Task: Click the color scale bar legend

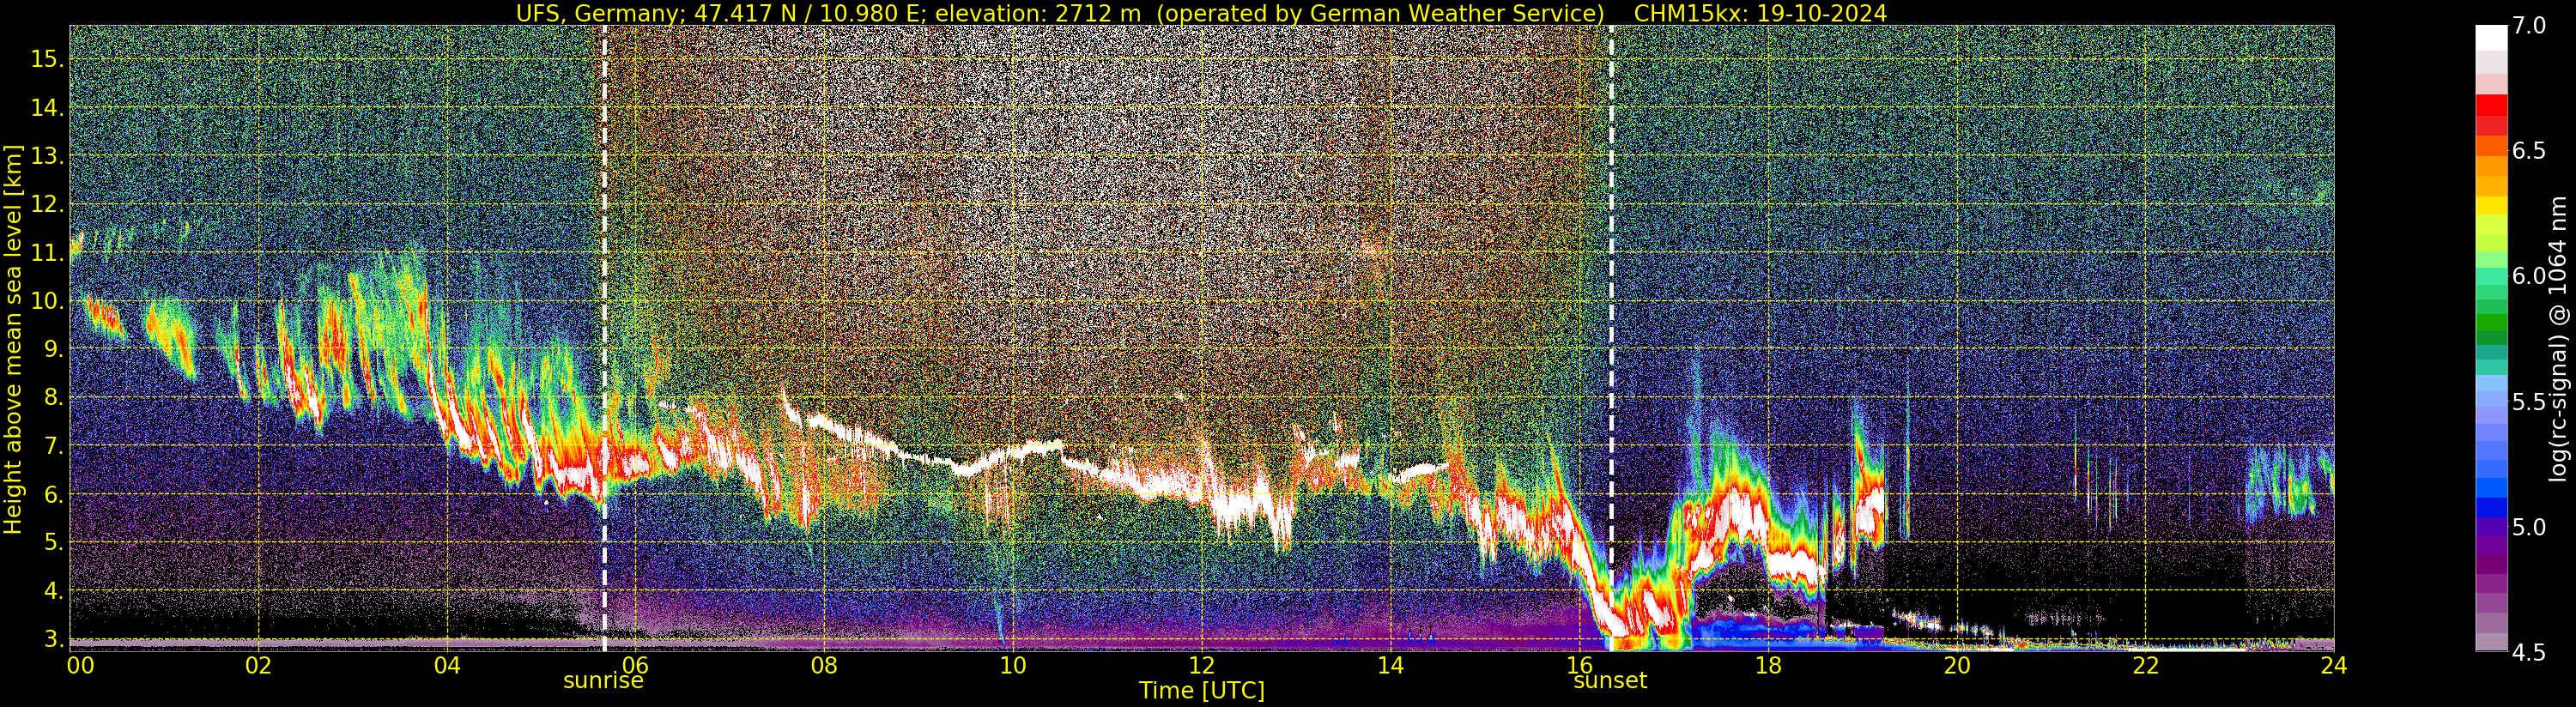Action: 2491,338
